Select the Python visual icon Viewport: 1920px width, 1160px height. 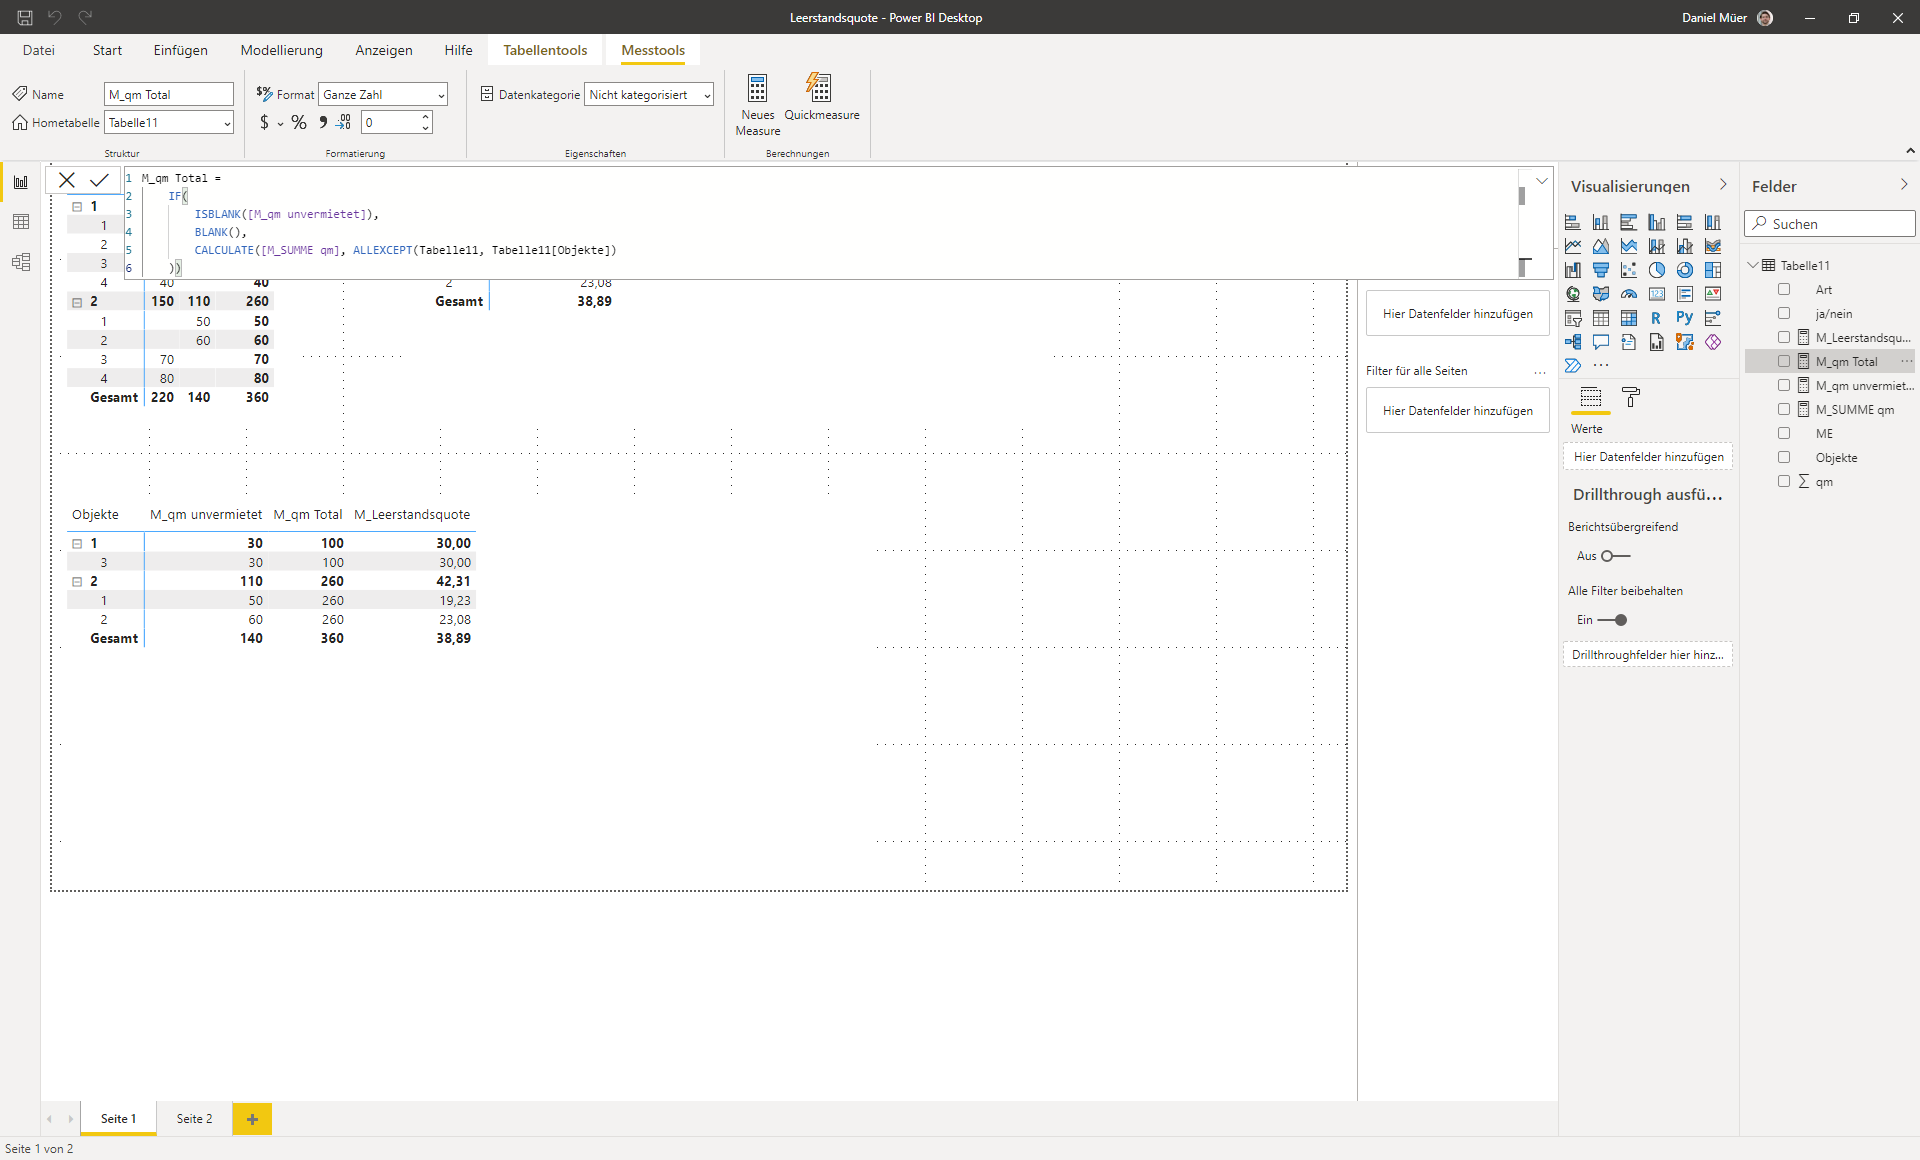[x=1685, y=318]
